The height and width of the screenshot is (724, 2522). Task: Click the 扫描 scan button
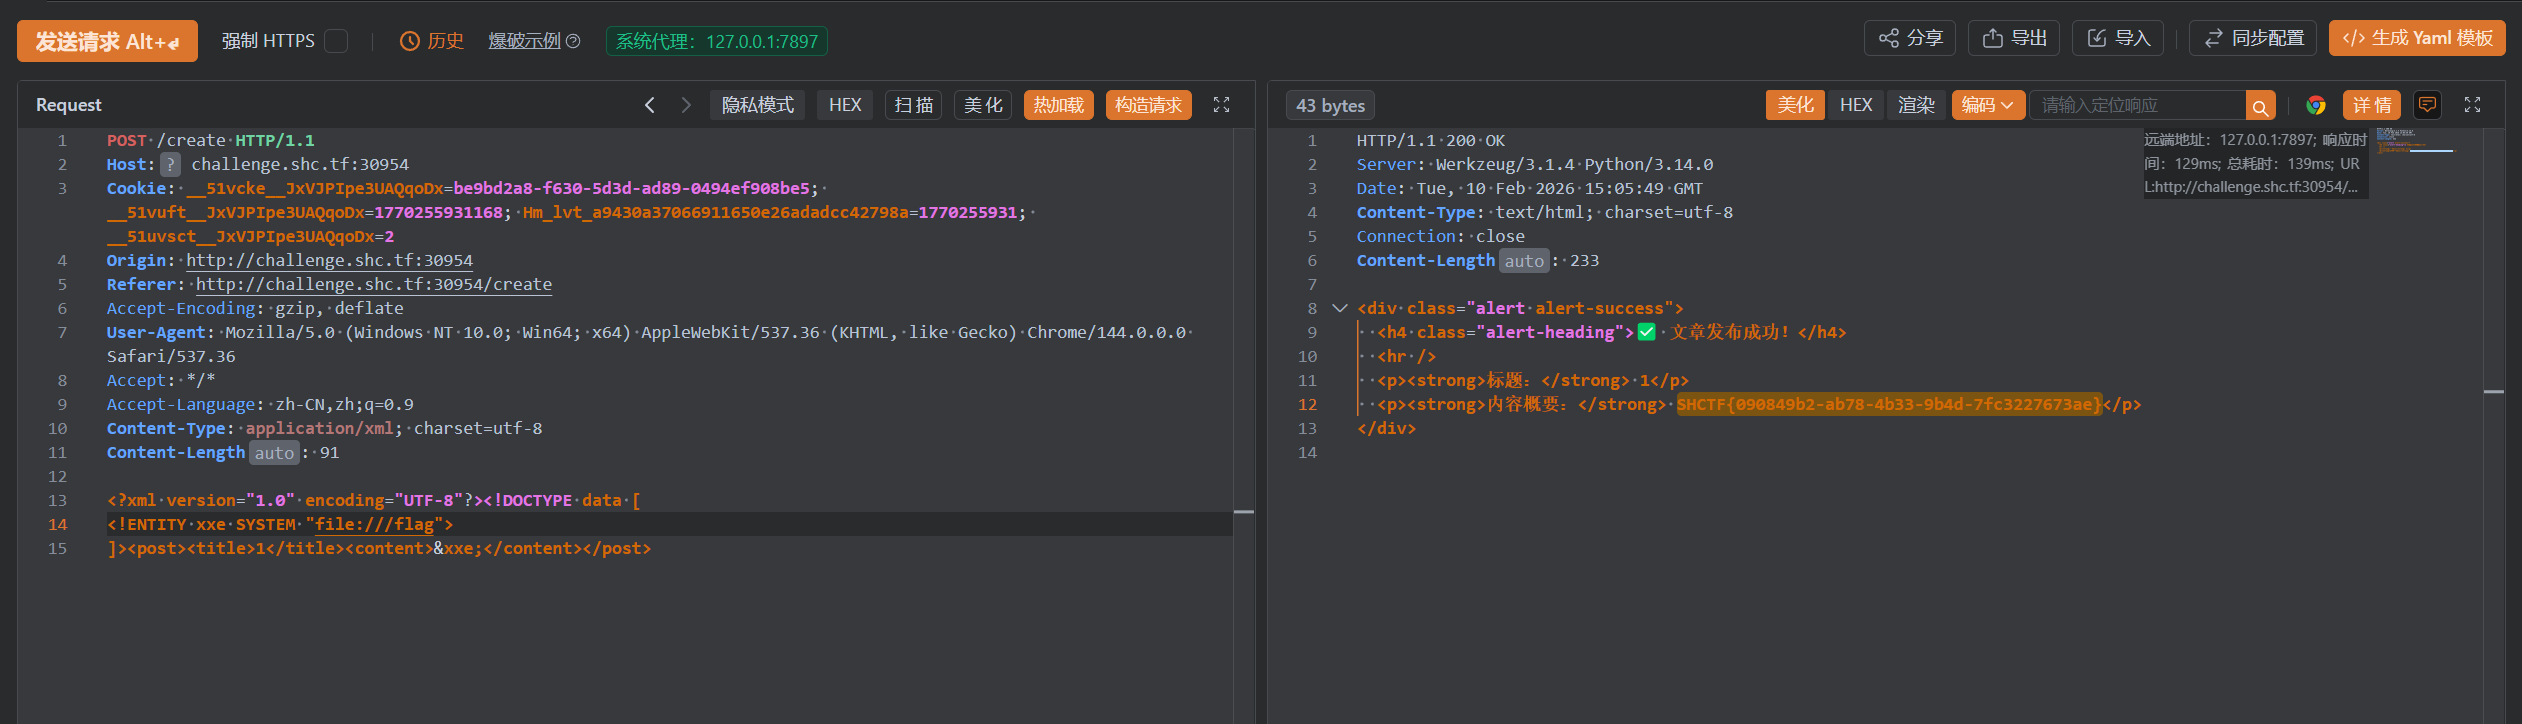coord(913,105)
